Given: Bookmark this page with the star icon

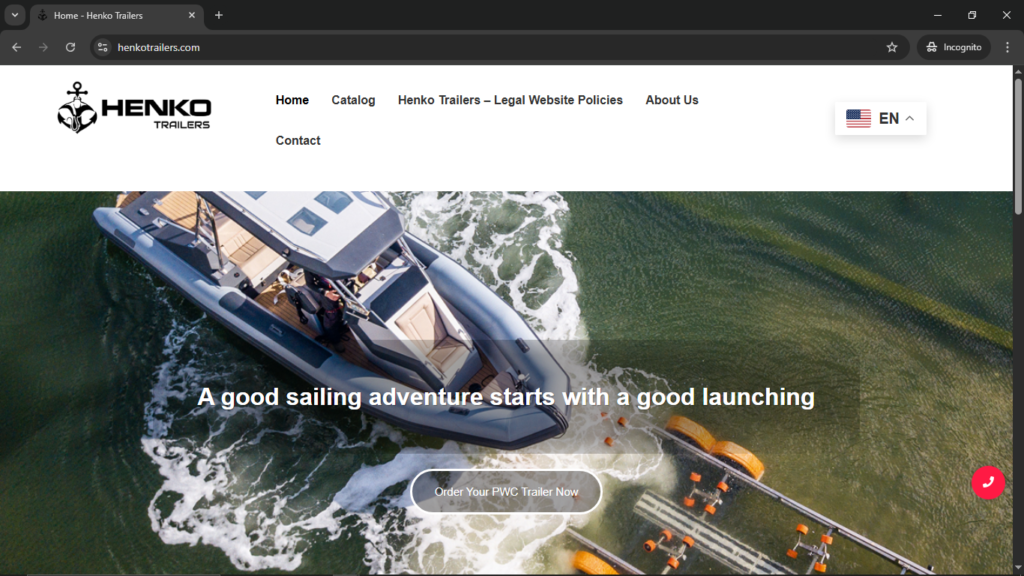Looking at the screenshot, I should tap(892, 47).
